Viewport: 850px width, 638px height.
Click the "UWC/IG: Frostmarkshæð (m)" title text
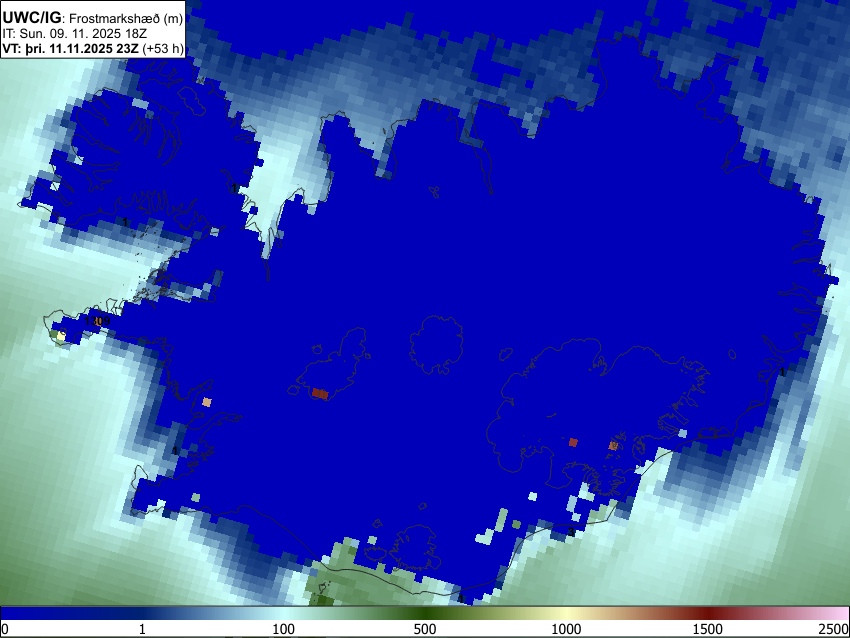point(93,18)
